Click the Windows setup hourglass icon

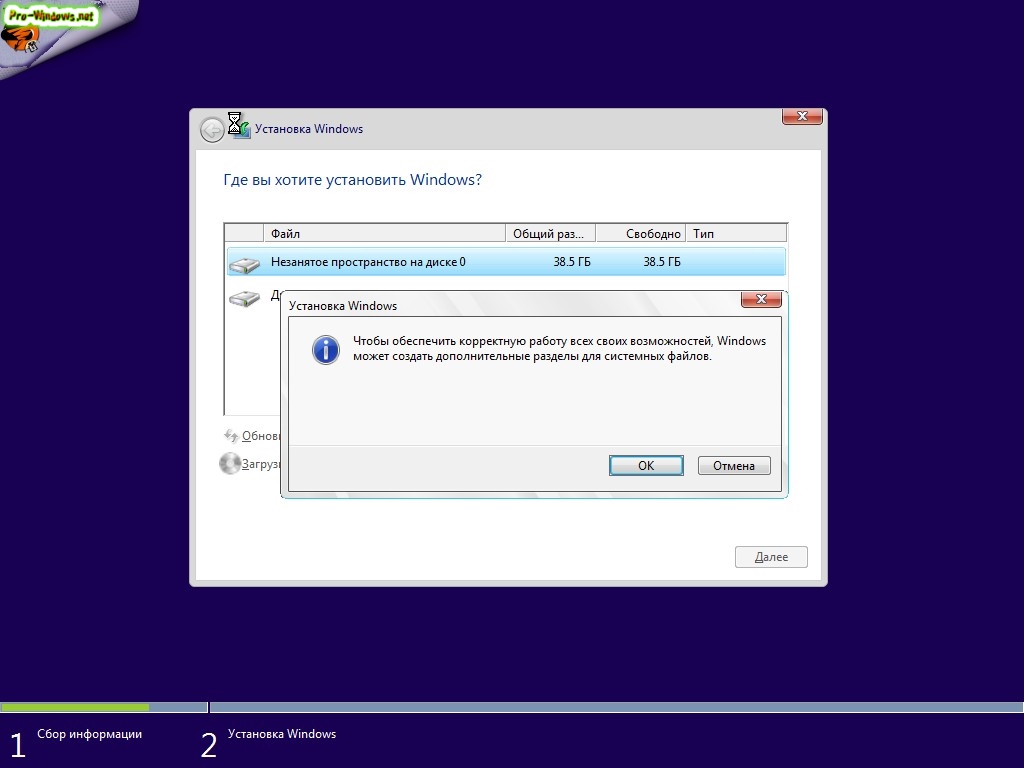click(x=238, y=125)
